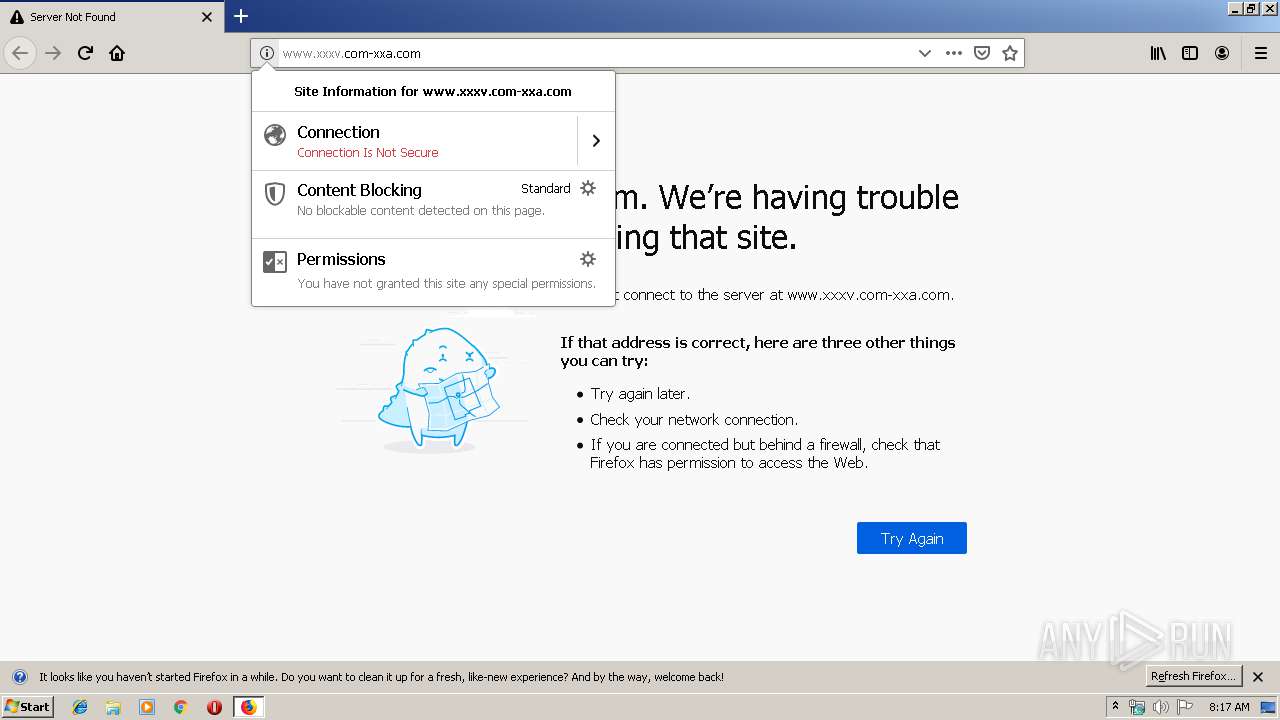Select the Server Not Found tab
1280x720 pixels.
point(111,17)
